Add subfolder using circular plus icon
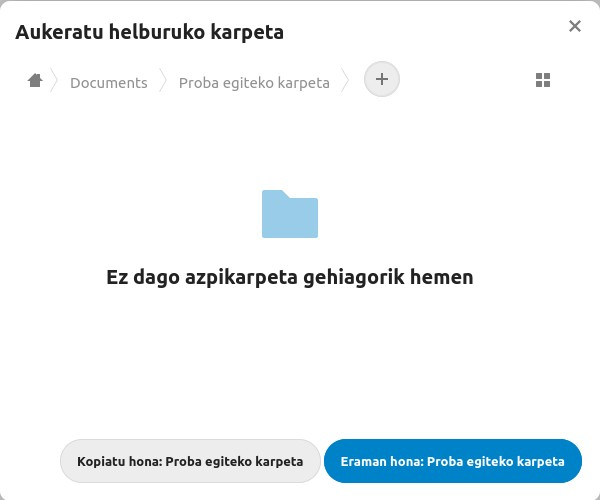This screenshot has width=600, height=500. tap(381, 80)
